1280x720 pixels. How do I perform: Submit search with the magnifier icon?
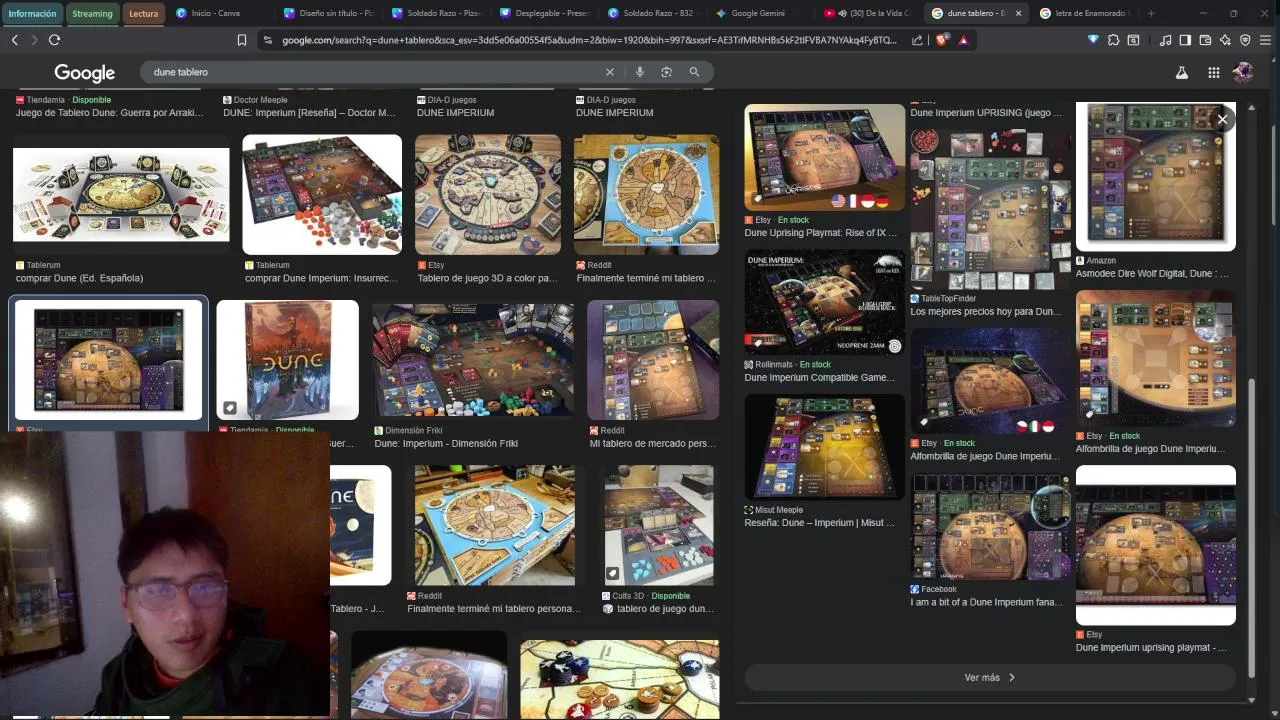[694, 72]
